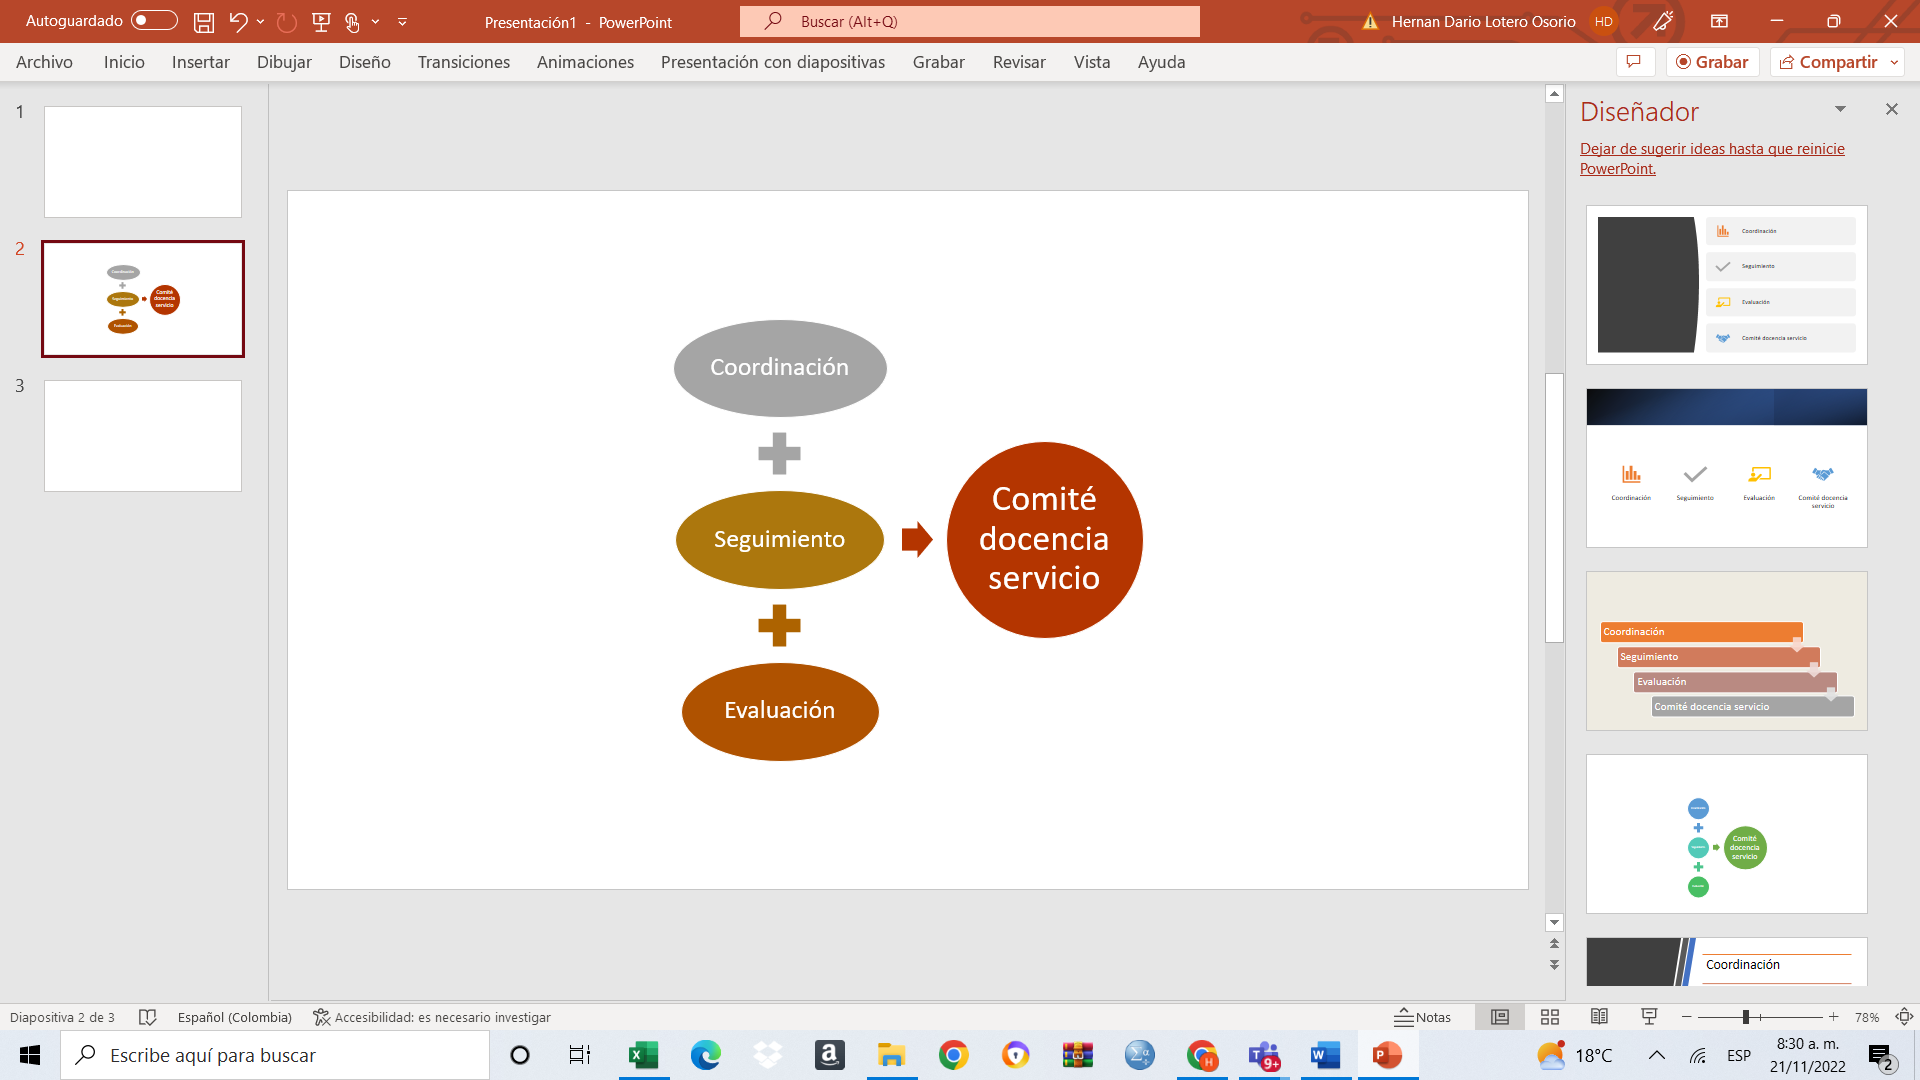Fit slide to current window icon

1904,1017
